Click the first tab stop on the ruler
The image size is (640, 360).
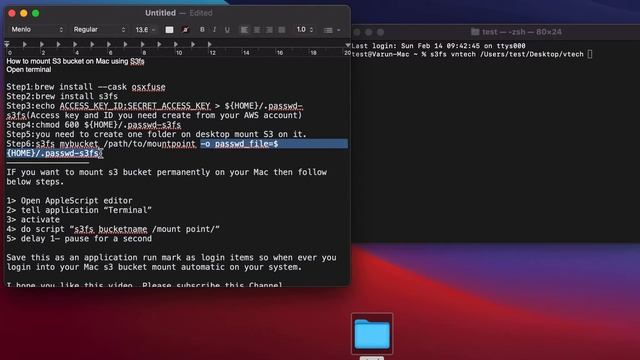25,44
